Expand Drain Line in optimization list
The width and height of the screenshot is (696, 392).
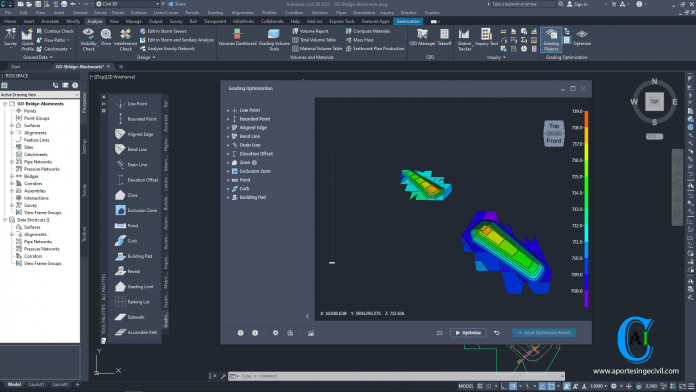click(x=228, y=145)
